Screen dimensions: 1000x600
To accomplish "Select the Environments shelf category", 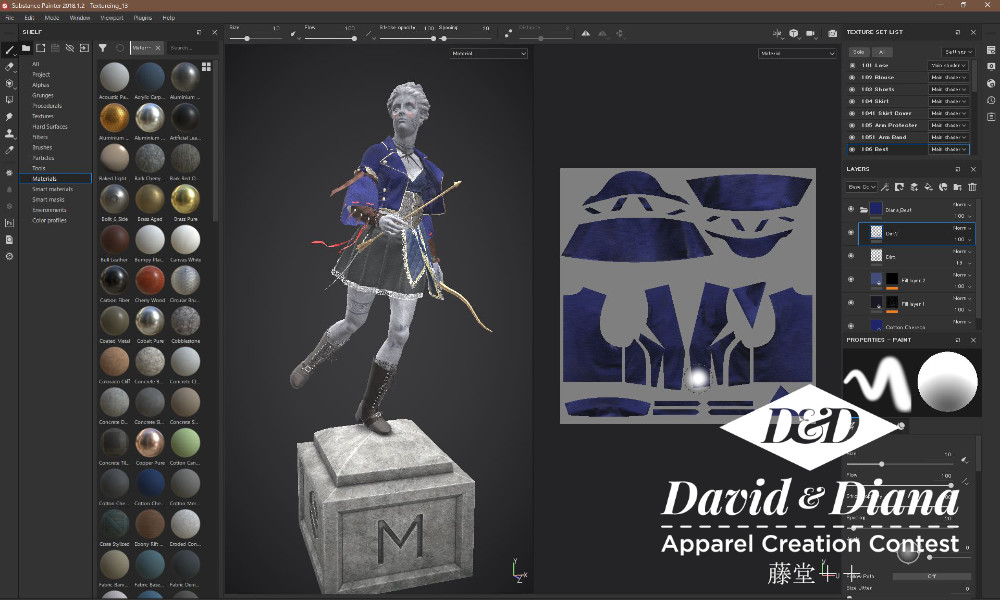I will coord(49,210).
